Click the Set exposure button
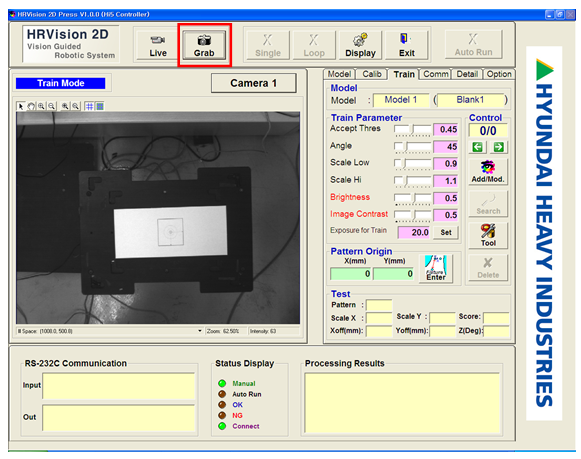Image resolution: width=581 pixels, height=459 pixels. click(x=446, y=233)
